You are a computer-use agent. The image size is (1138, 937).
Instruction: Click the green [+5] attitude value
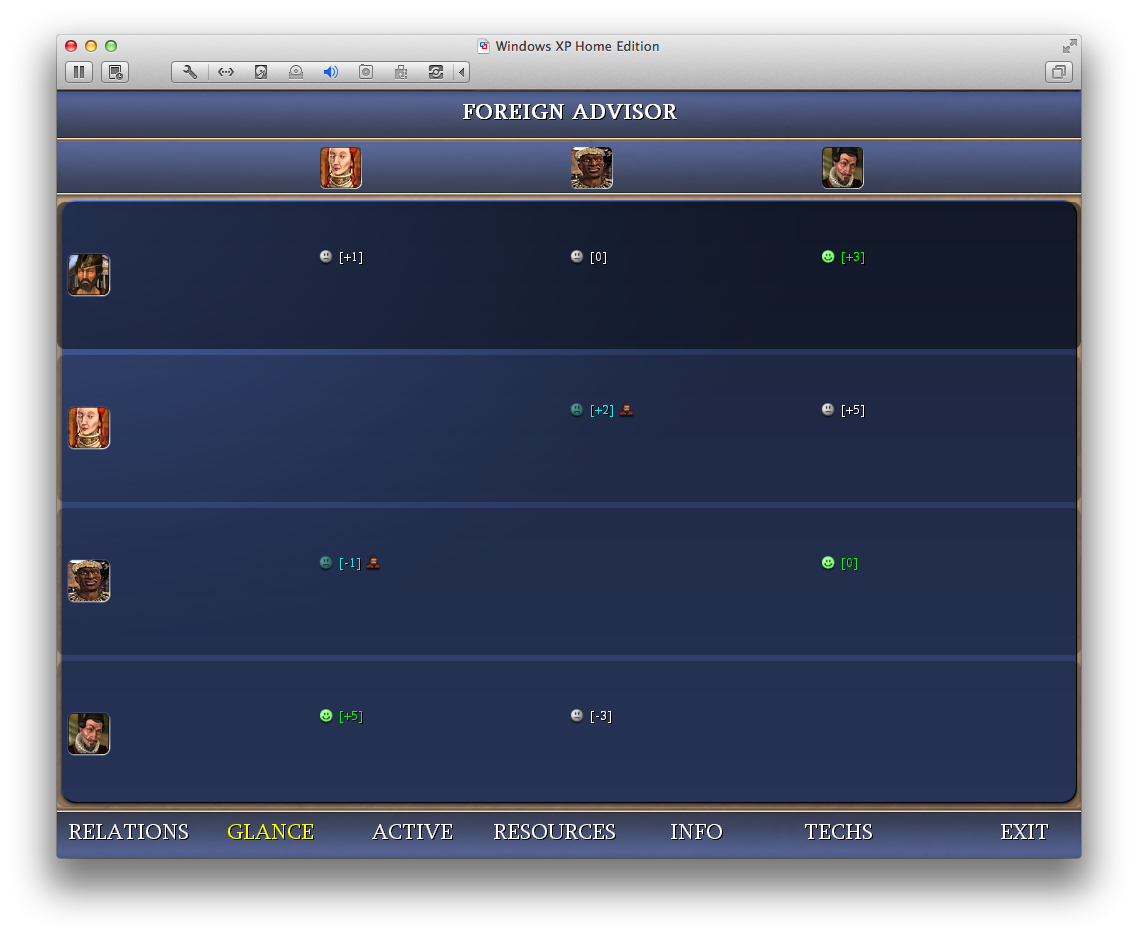pos(351,716)
